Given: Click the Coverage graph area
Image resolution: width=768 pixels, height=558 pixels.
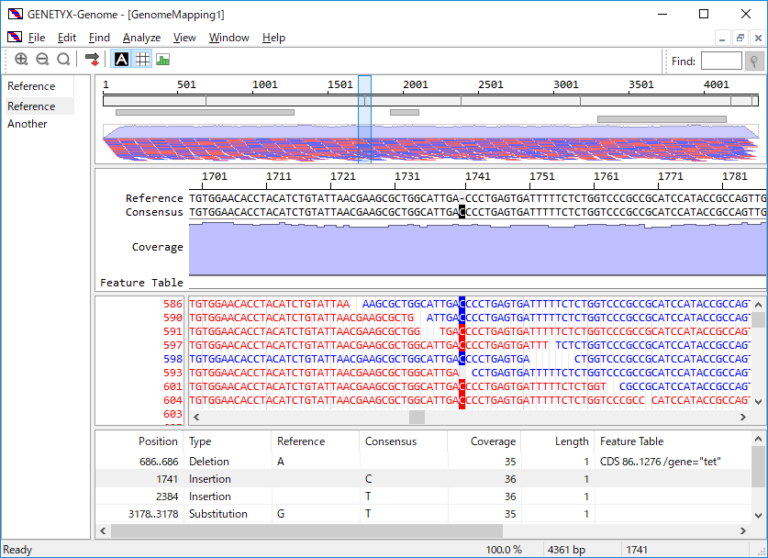Looking at the screenshot, I should [477, 248].
